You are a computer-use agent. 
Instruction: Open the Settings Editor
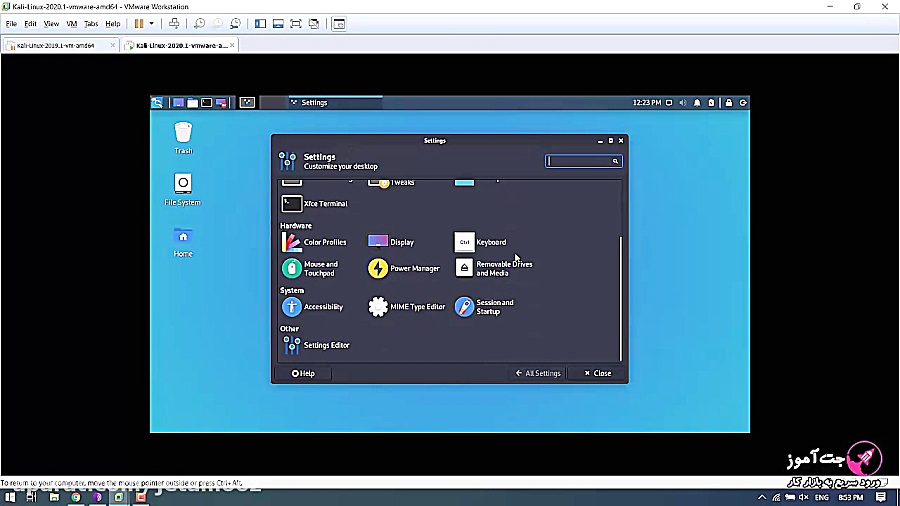(x=316, y=345)
